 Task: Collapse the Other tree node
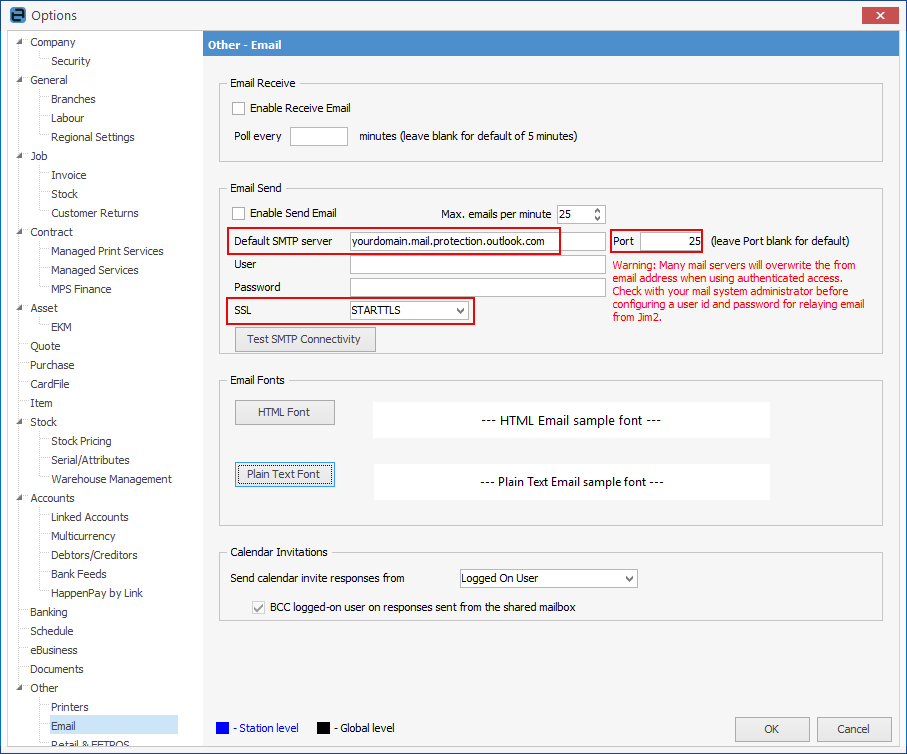coord(20,688)
